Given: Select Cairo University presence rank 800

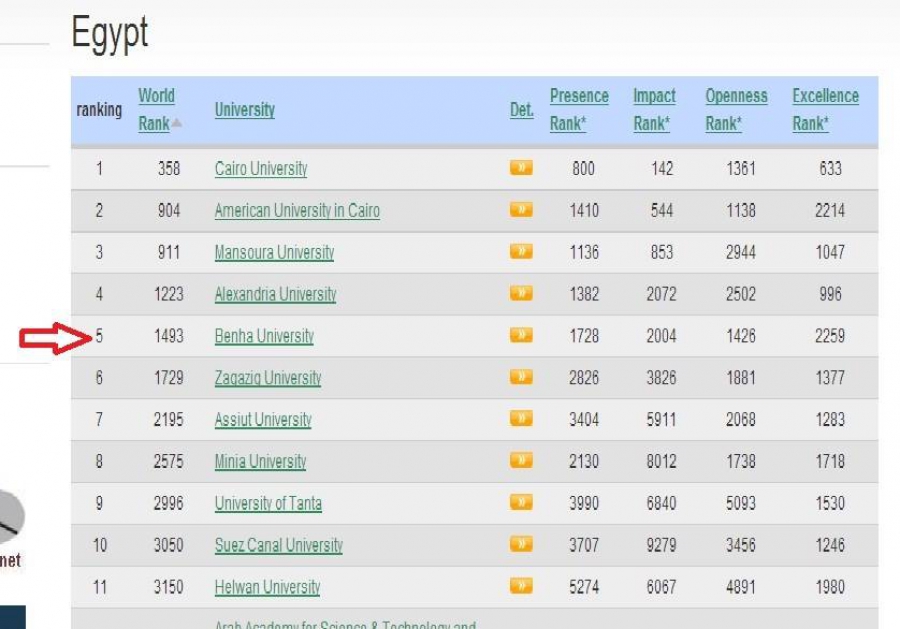Looking at the screenshot, I should pyautogui.click(x=584, y=169).
